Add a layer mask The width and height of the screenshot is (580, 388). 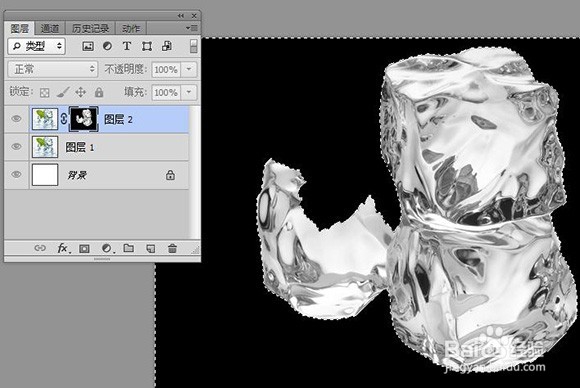click(x=84, y=249)
